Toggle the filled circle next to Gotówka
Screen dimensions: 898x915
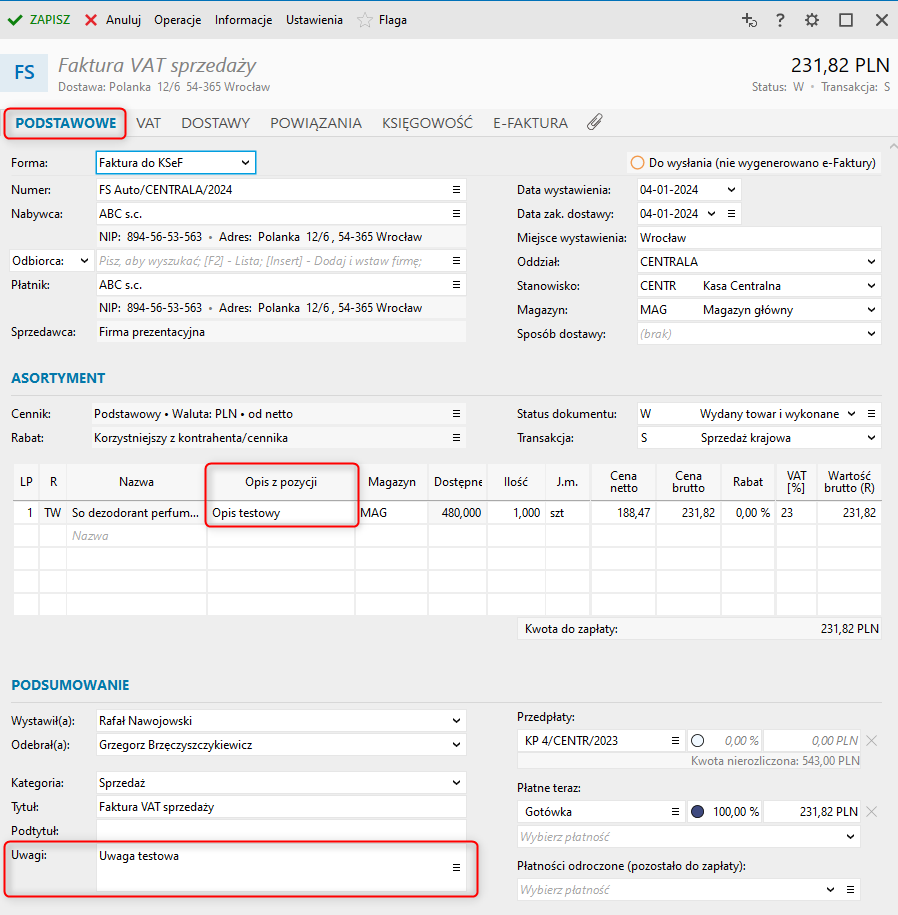(x=698, y=811)
